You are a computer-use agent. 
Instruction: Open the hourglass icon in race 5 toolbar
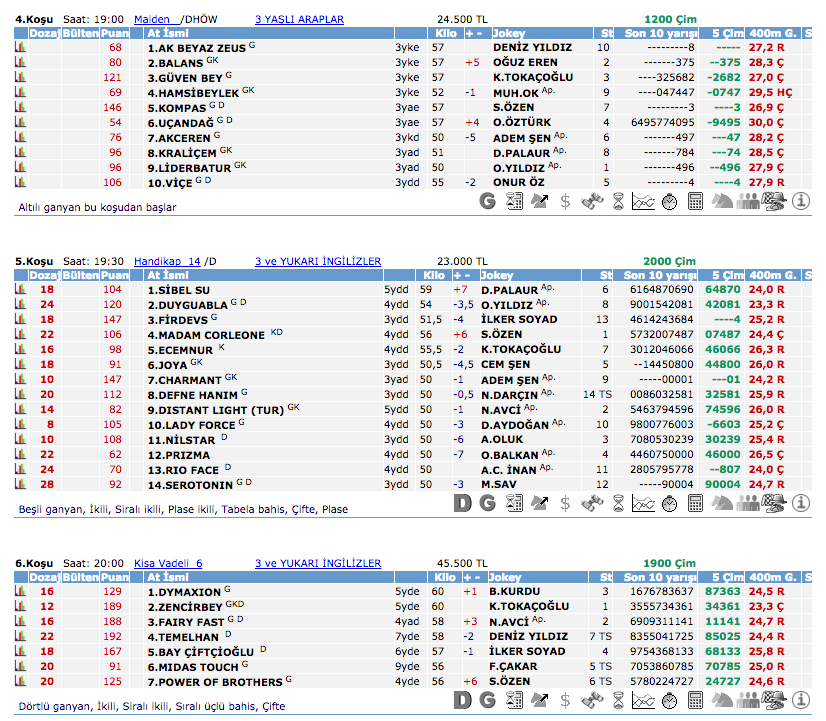[x=618, y=502]
